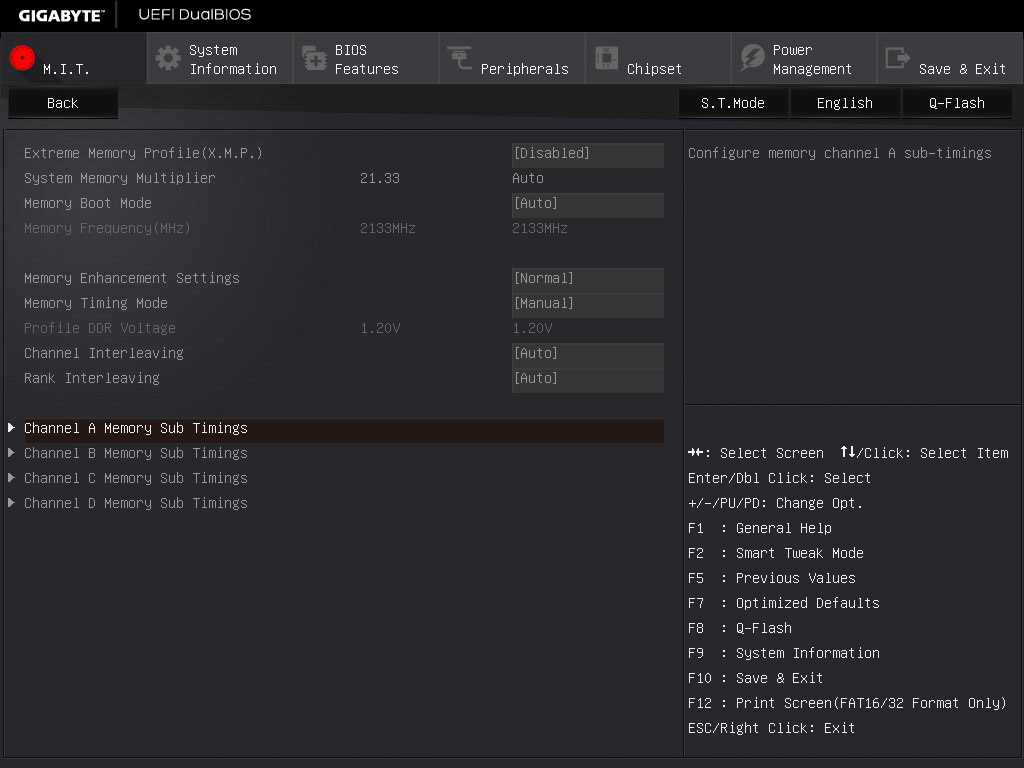The height and width of the screenshot is (768, 1024).
Task: Open the Channel Interleaving dropdown
Action: [x=587, y=354]
